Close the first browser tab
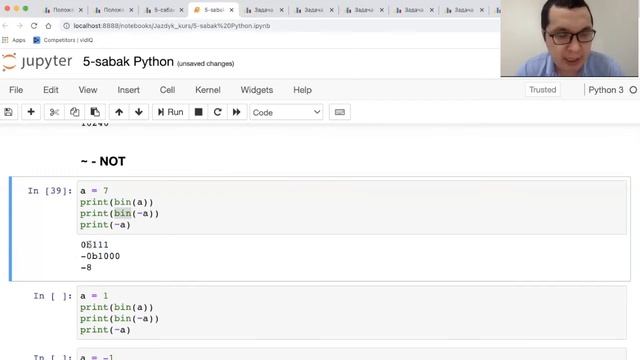The width and height of the screenshot is (640, 360). (x=80, y=10)
